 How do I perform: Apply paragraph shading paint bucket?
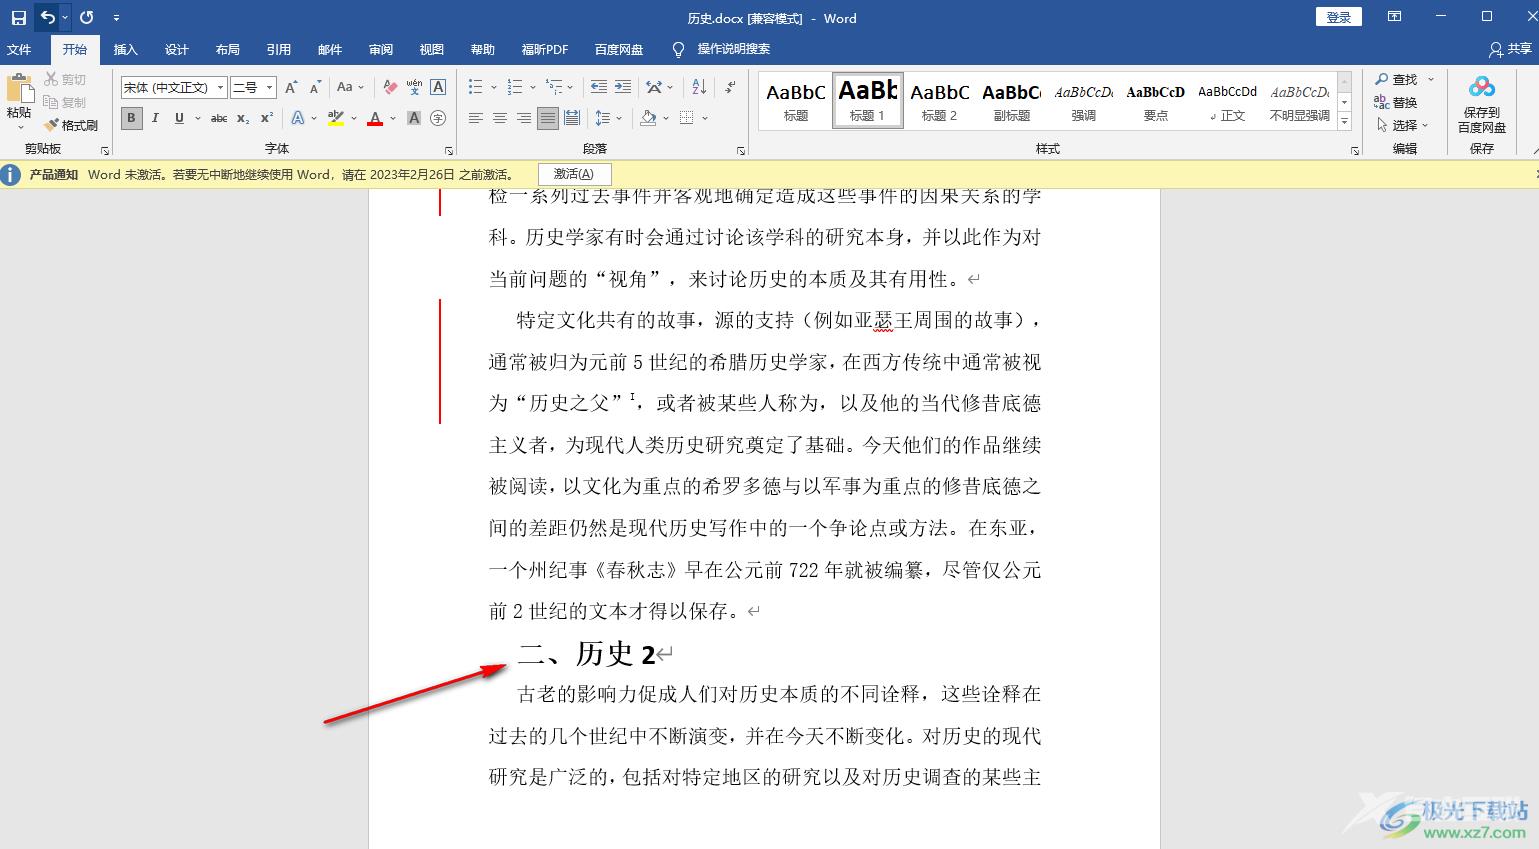coord(648,118)
